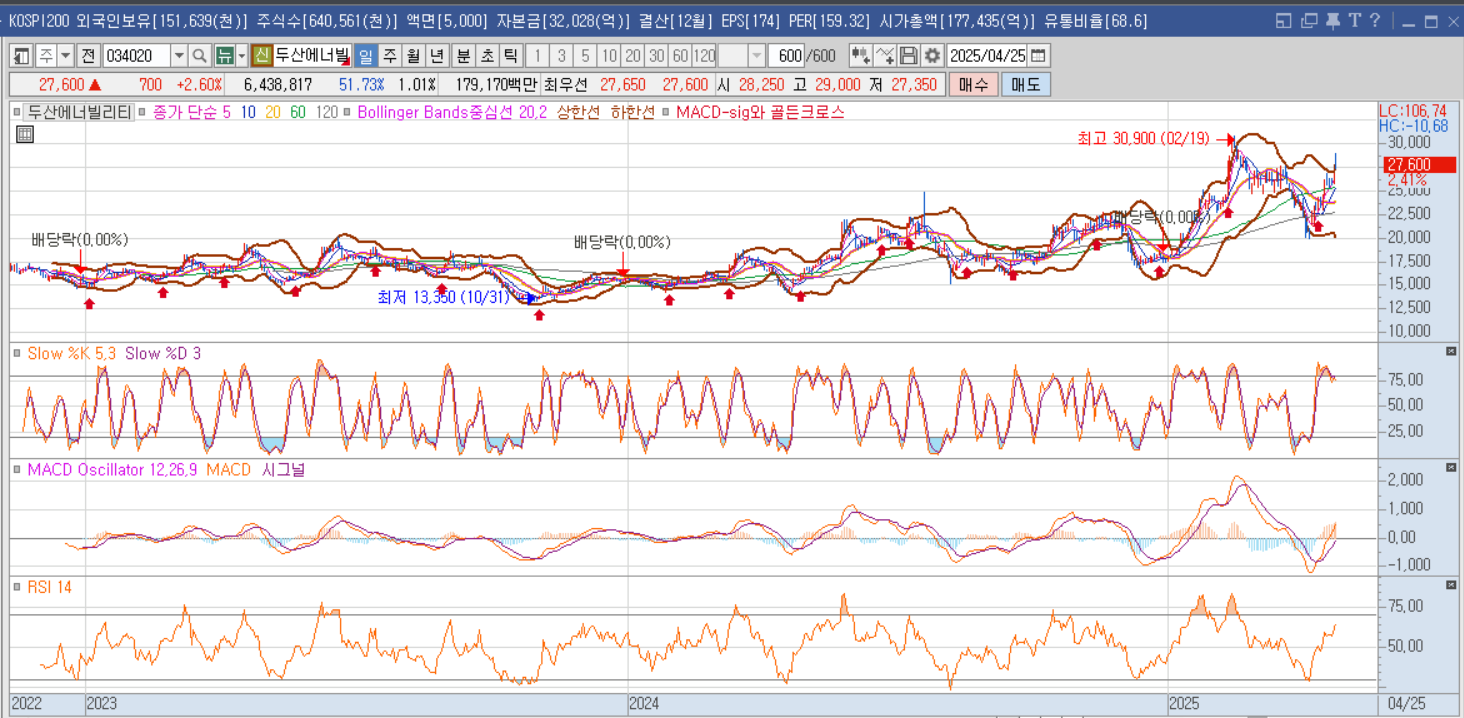Click the 600 candle count field

click(787, 56)
